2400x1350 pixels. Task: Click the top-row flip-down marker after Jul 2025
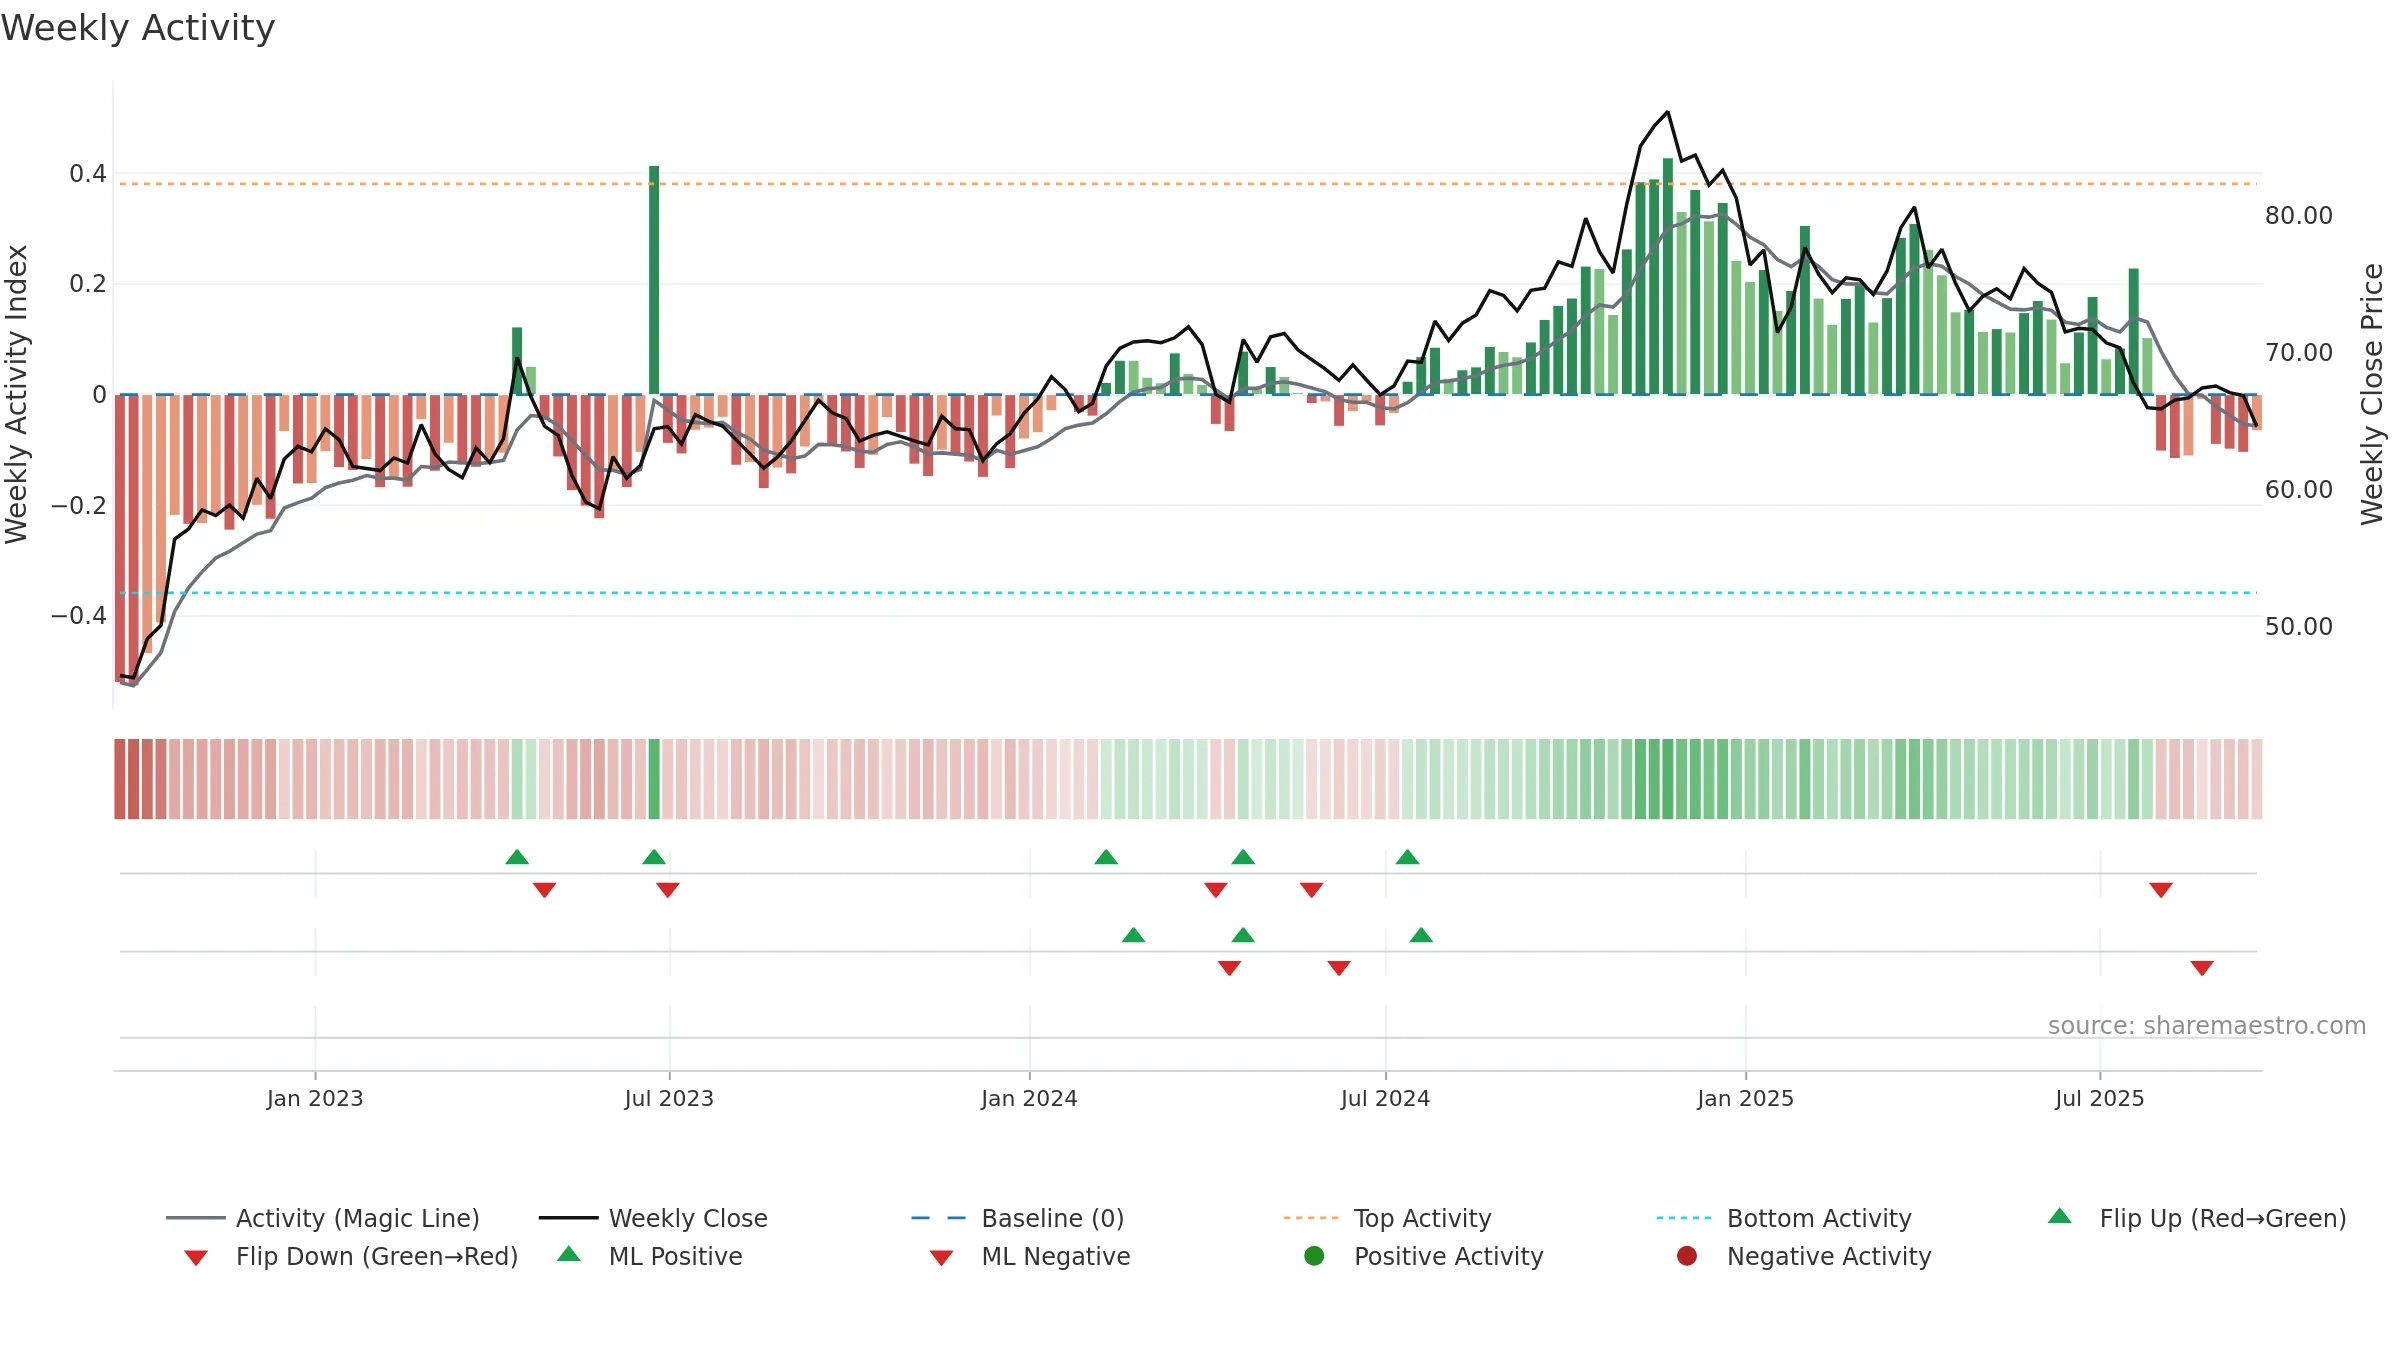click(2161, 890)
